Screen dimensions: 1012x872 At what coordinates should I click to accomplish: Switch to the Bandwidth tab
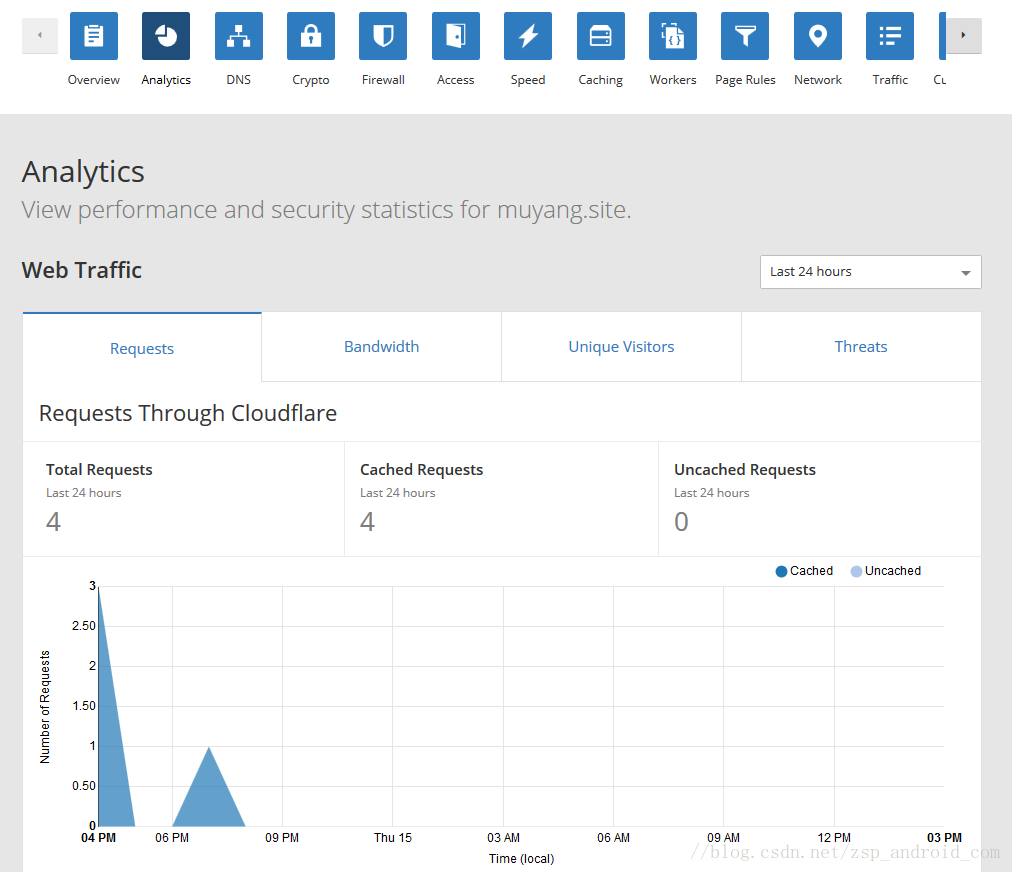point(381,347)
